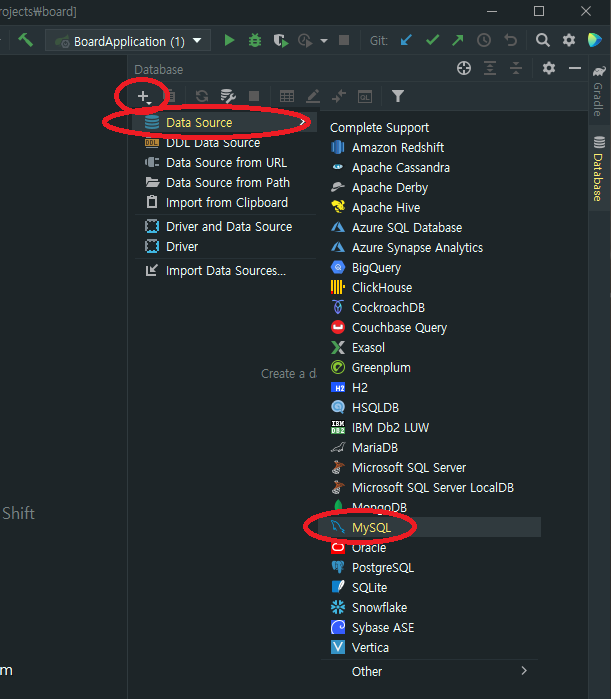The height and width of the screenshot is (699, 611).
Task: Hide the Database panel with minus icon
Action: 575,69
